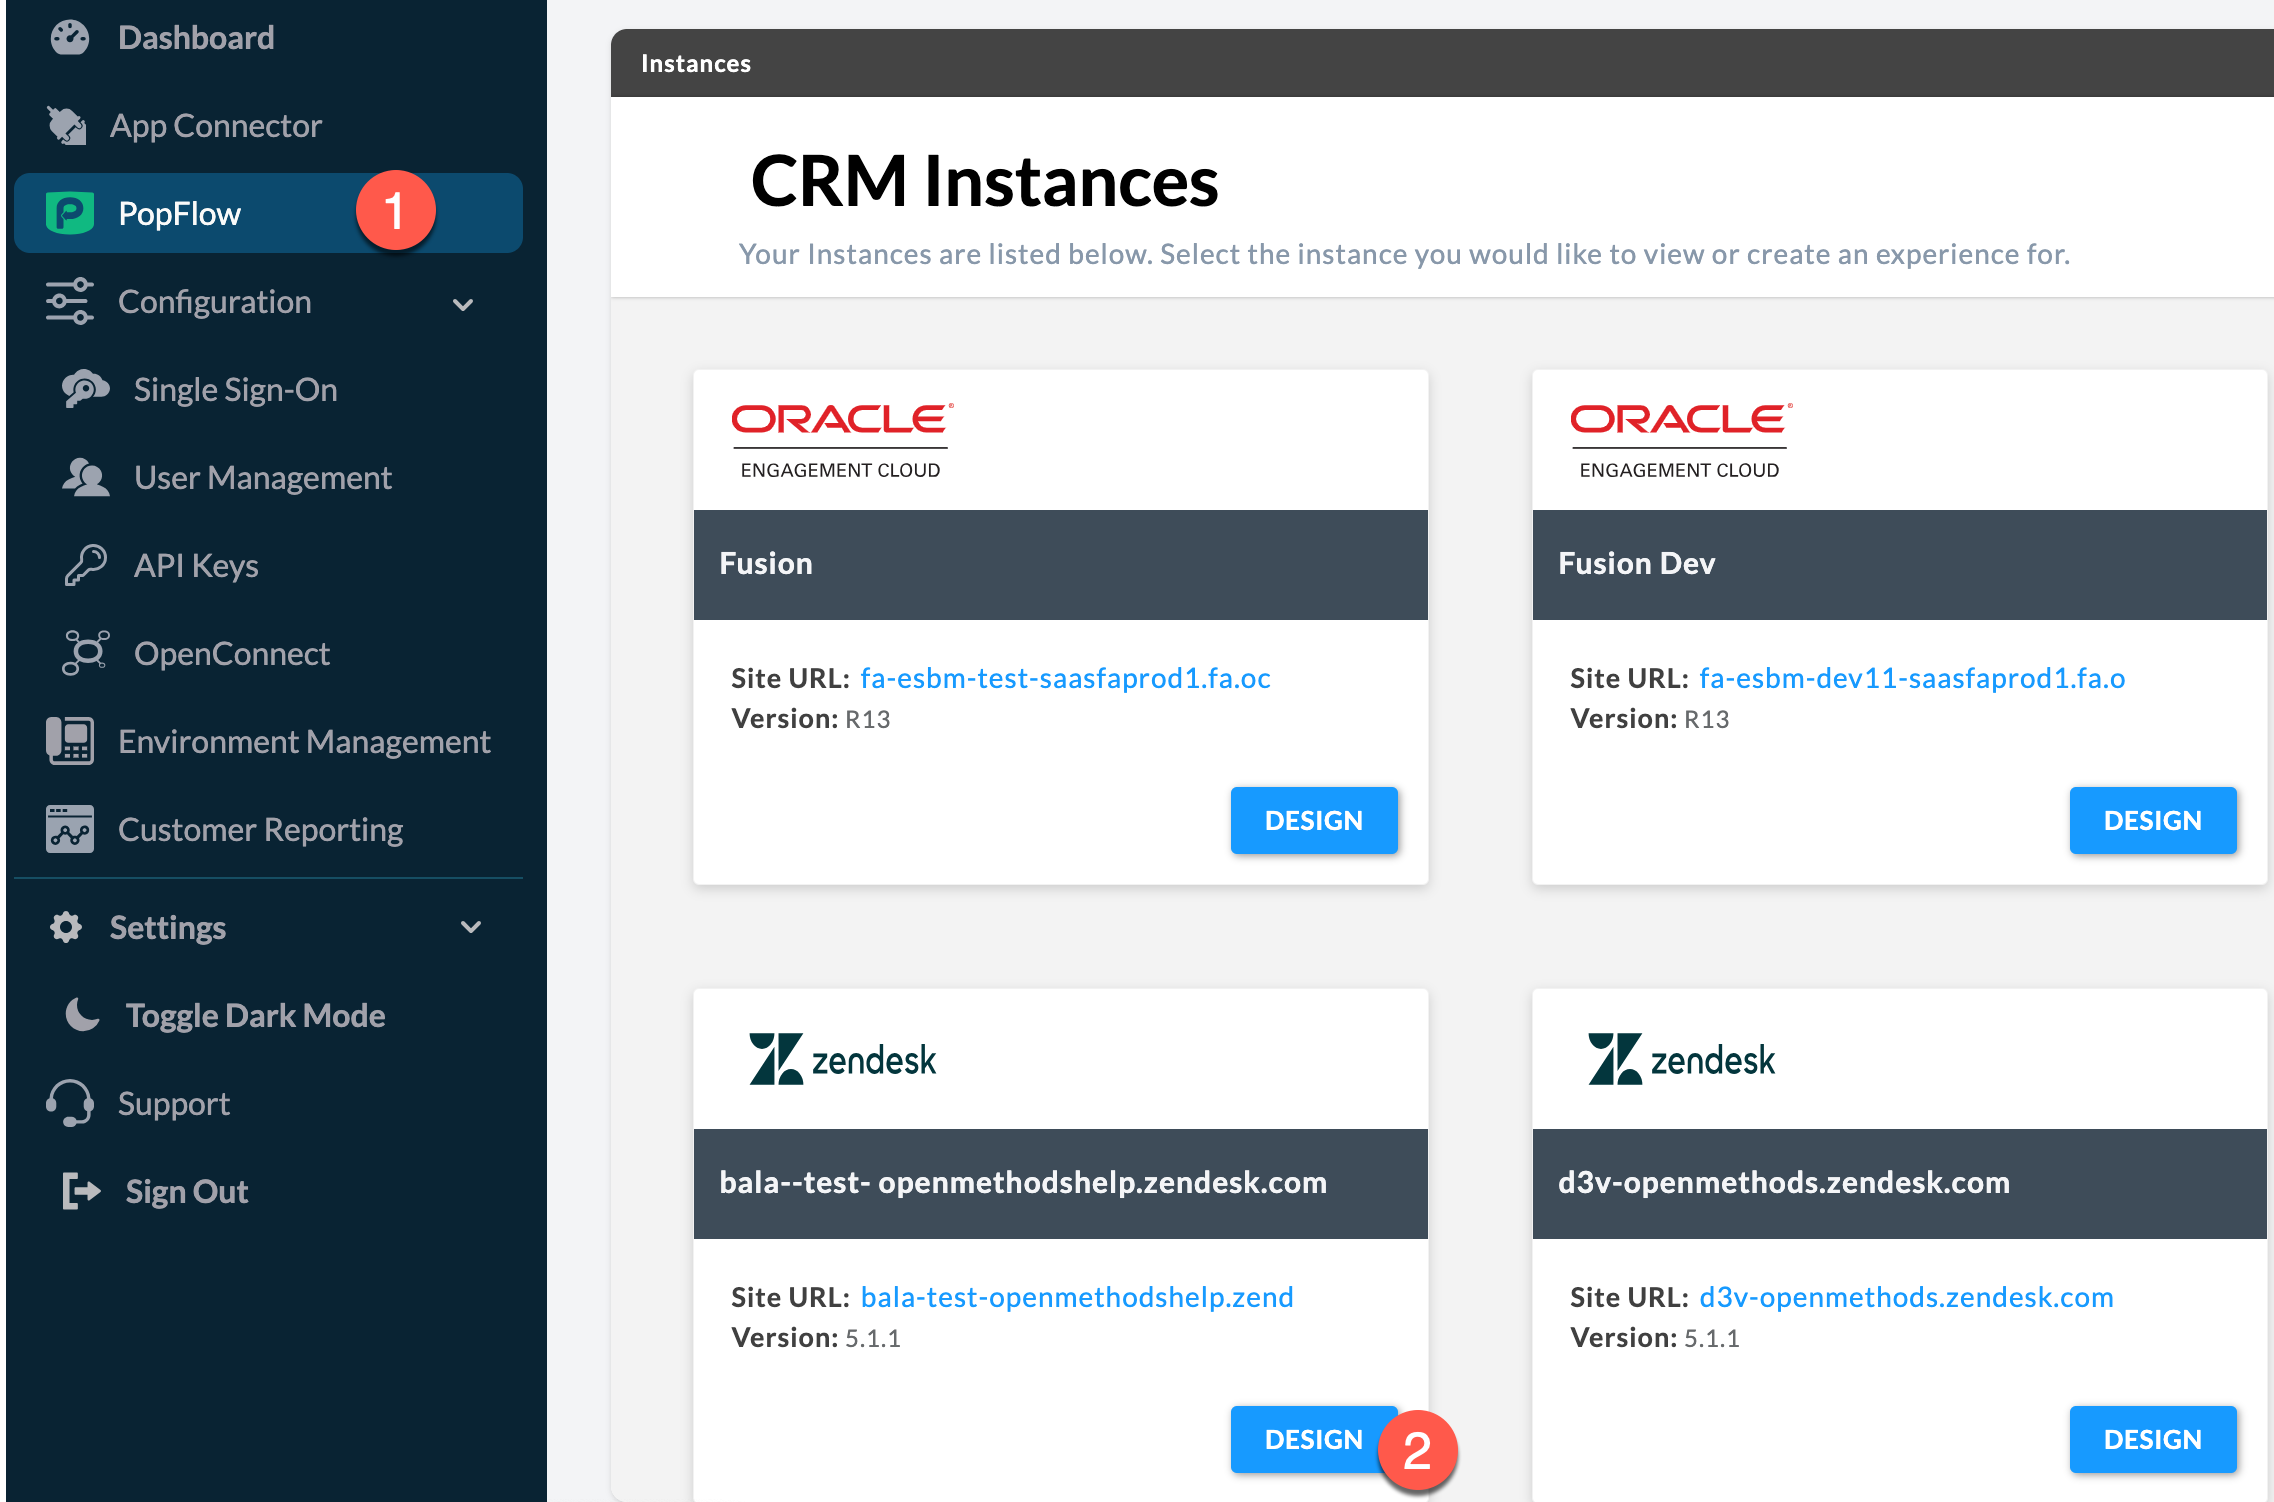Open Dashboard from the sidebar
This screenshot has width=2274, height=1502.
196,38
